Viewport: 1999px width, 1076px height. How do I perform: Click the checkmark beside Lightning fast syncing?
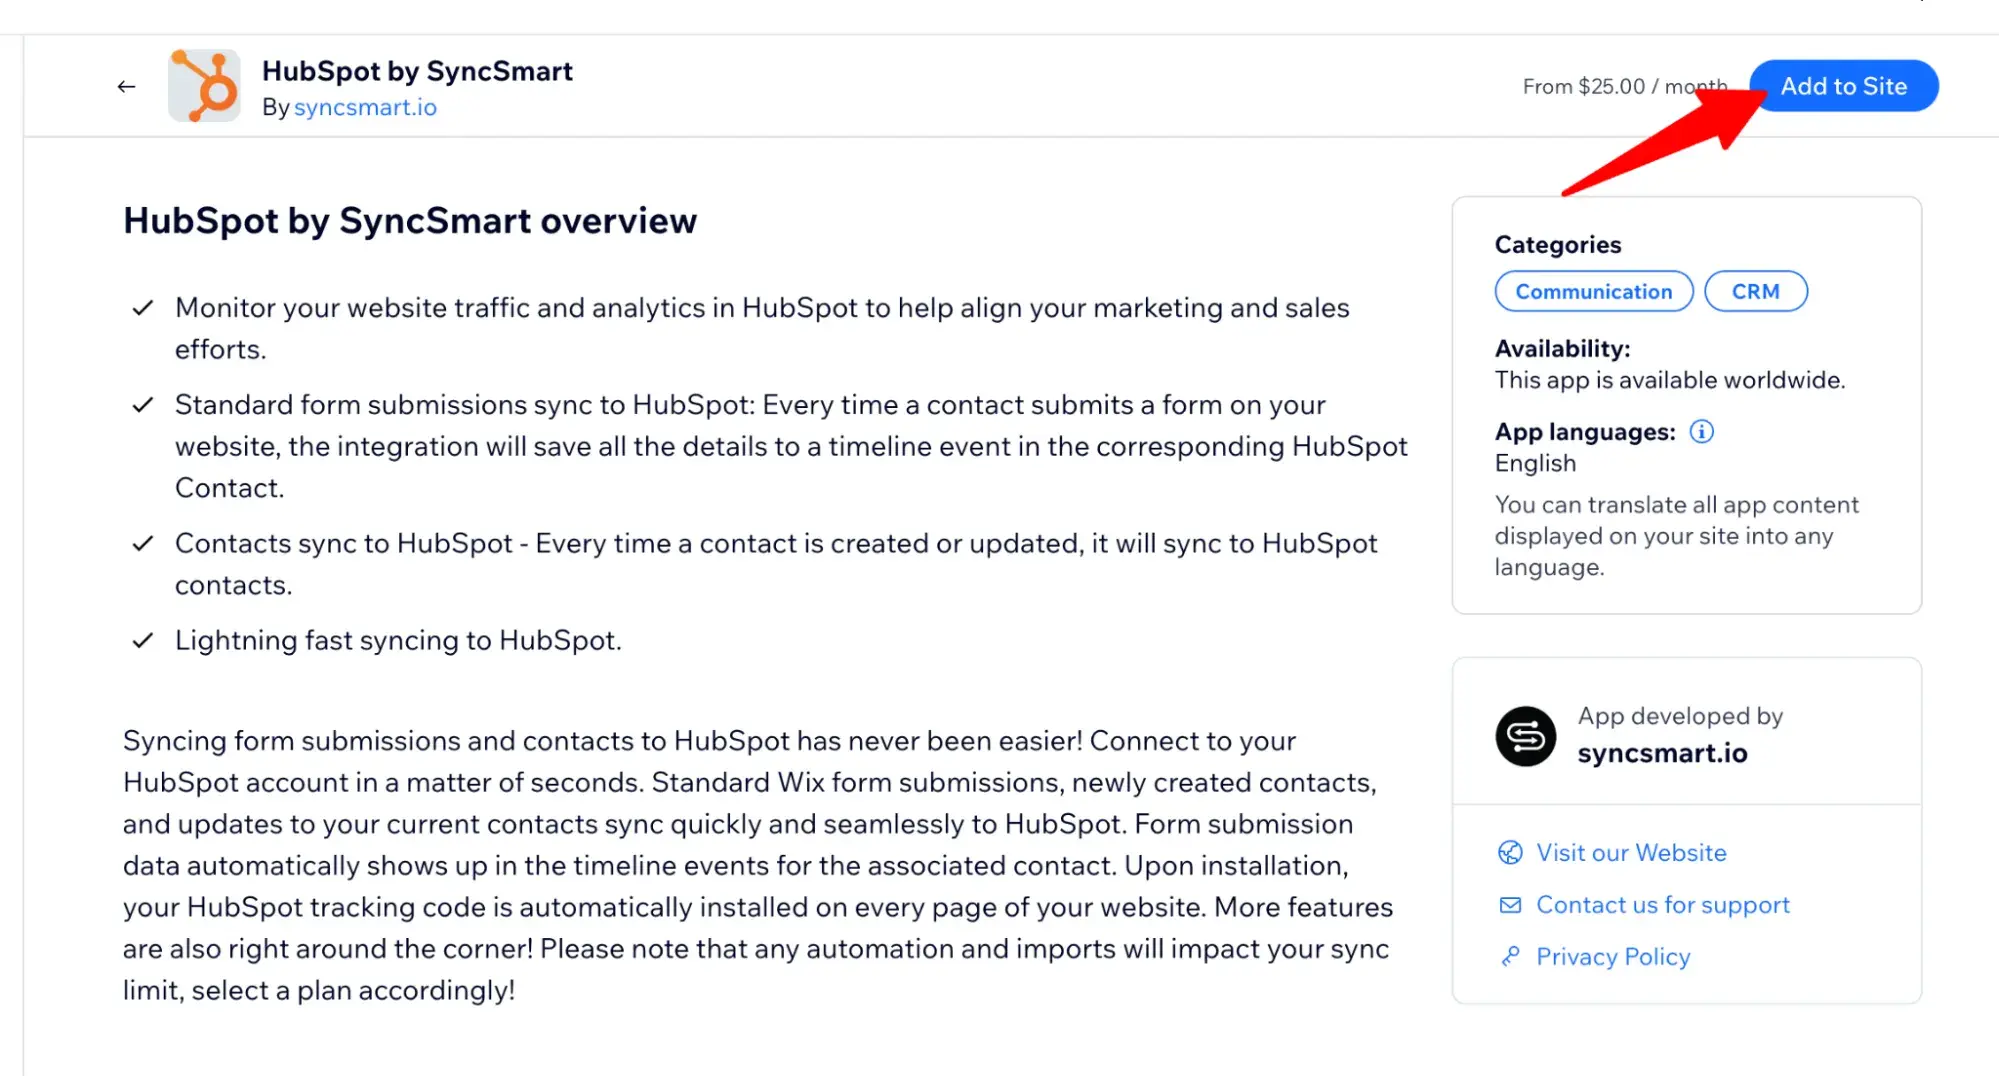[143, 640]
